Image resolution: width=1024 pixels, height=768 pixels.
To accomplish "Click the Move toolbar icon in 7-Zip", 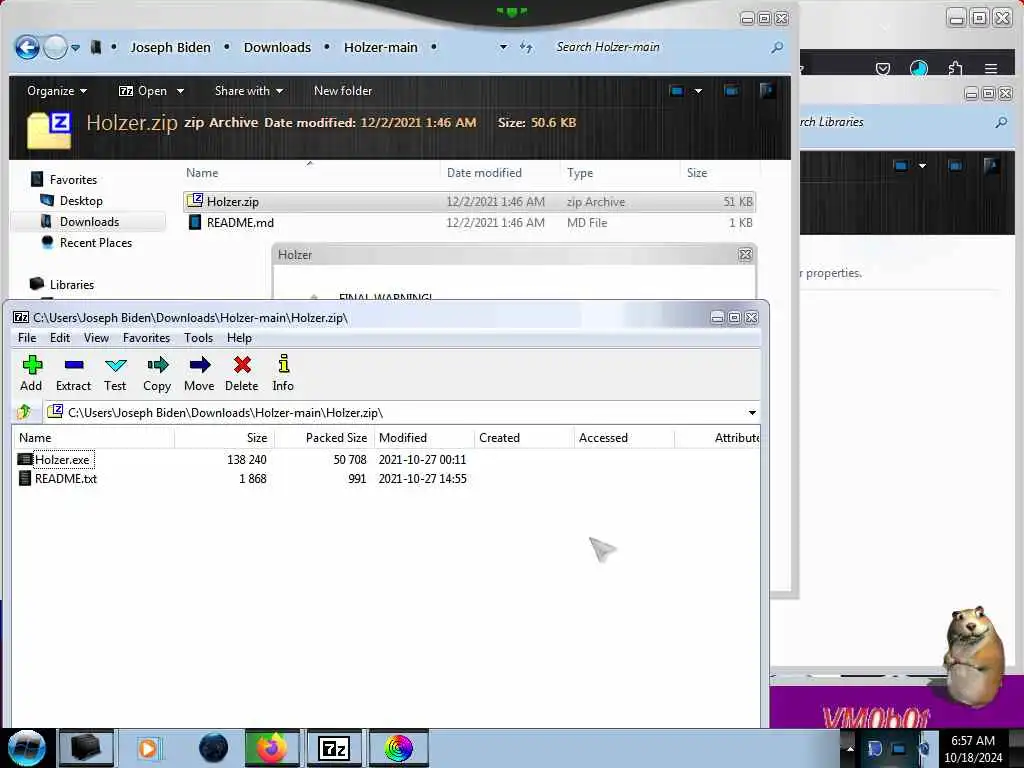I will 199,373.
